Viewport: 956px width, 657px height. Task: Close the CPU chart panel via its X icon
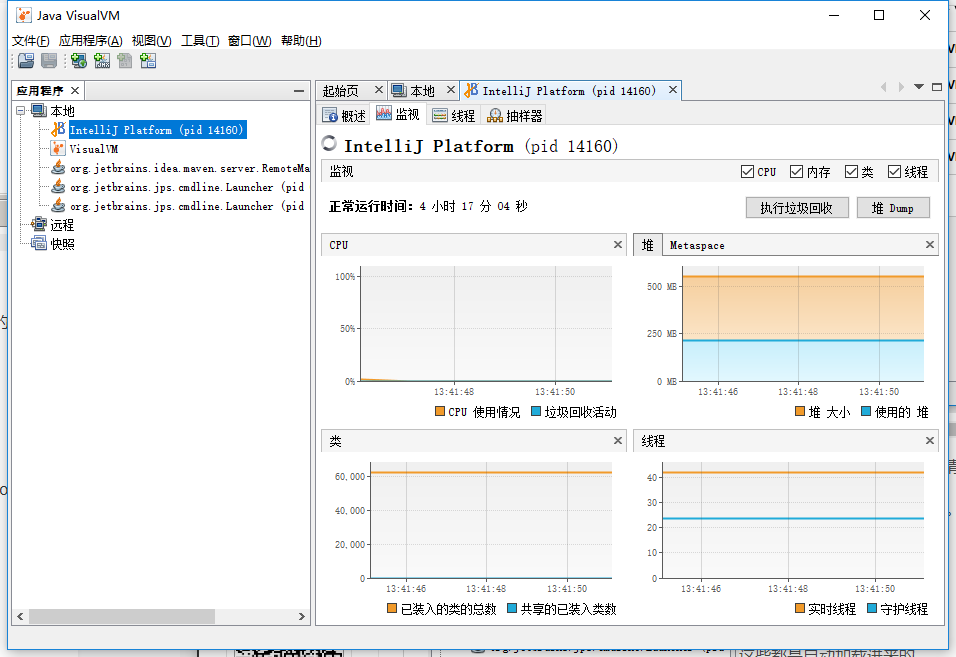click(617, 244)
